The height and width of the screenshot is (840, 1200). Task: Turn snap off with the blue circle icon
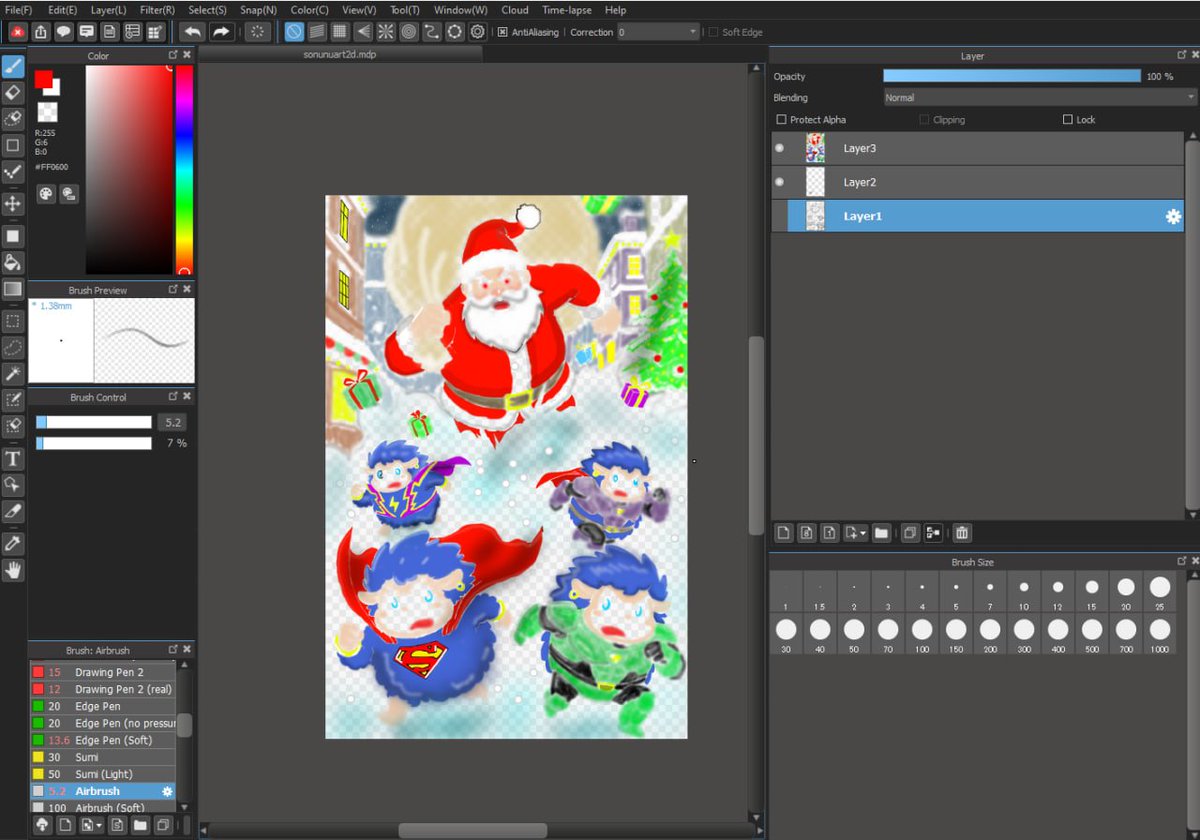click(x=294, y=32)
